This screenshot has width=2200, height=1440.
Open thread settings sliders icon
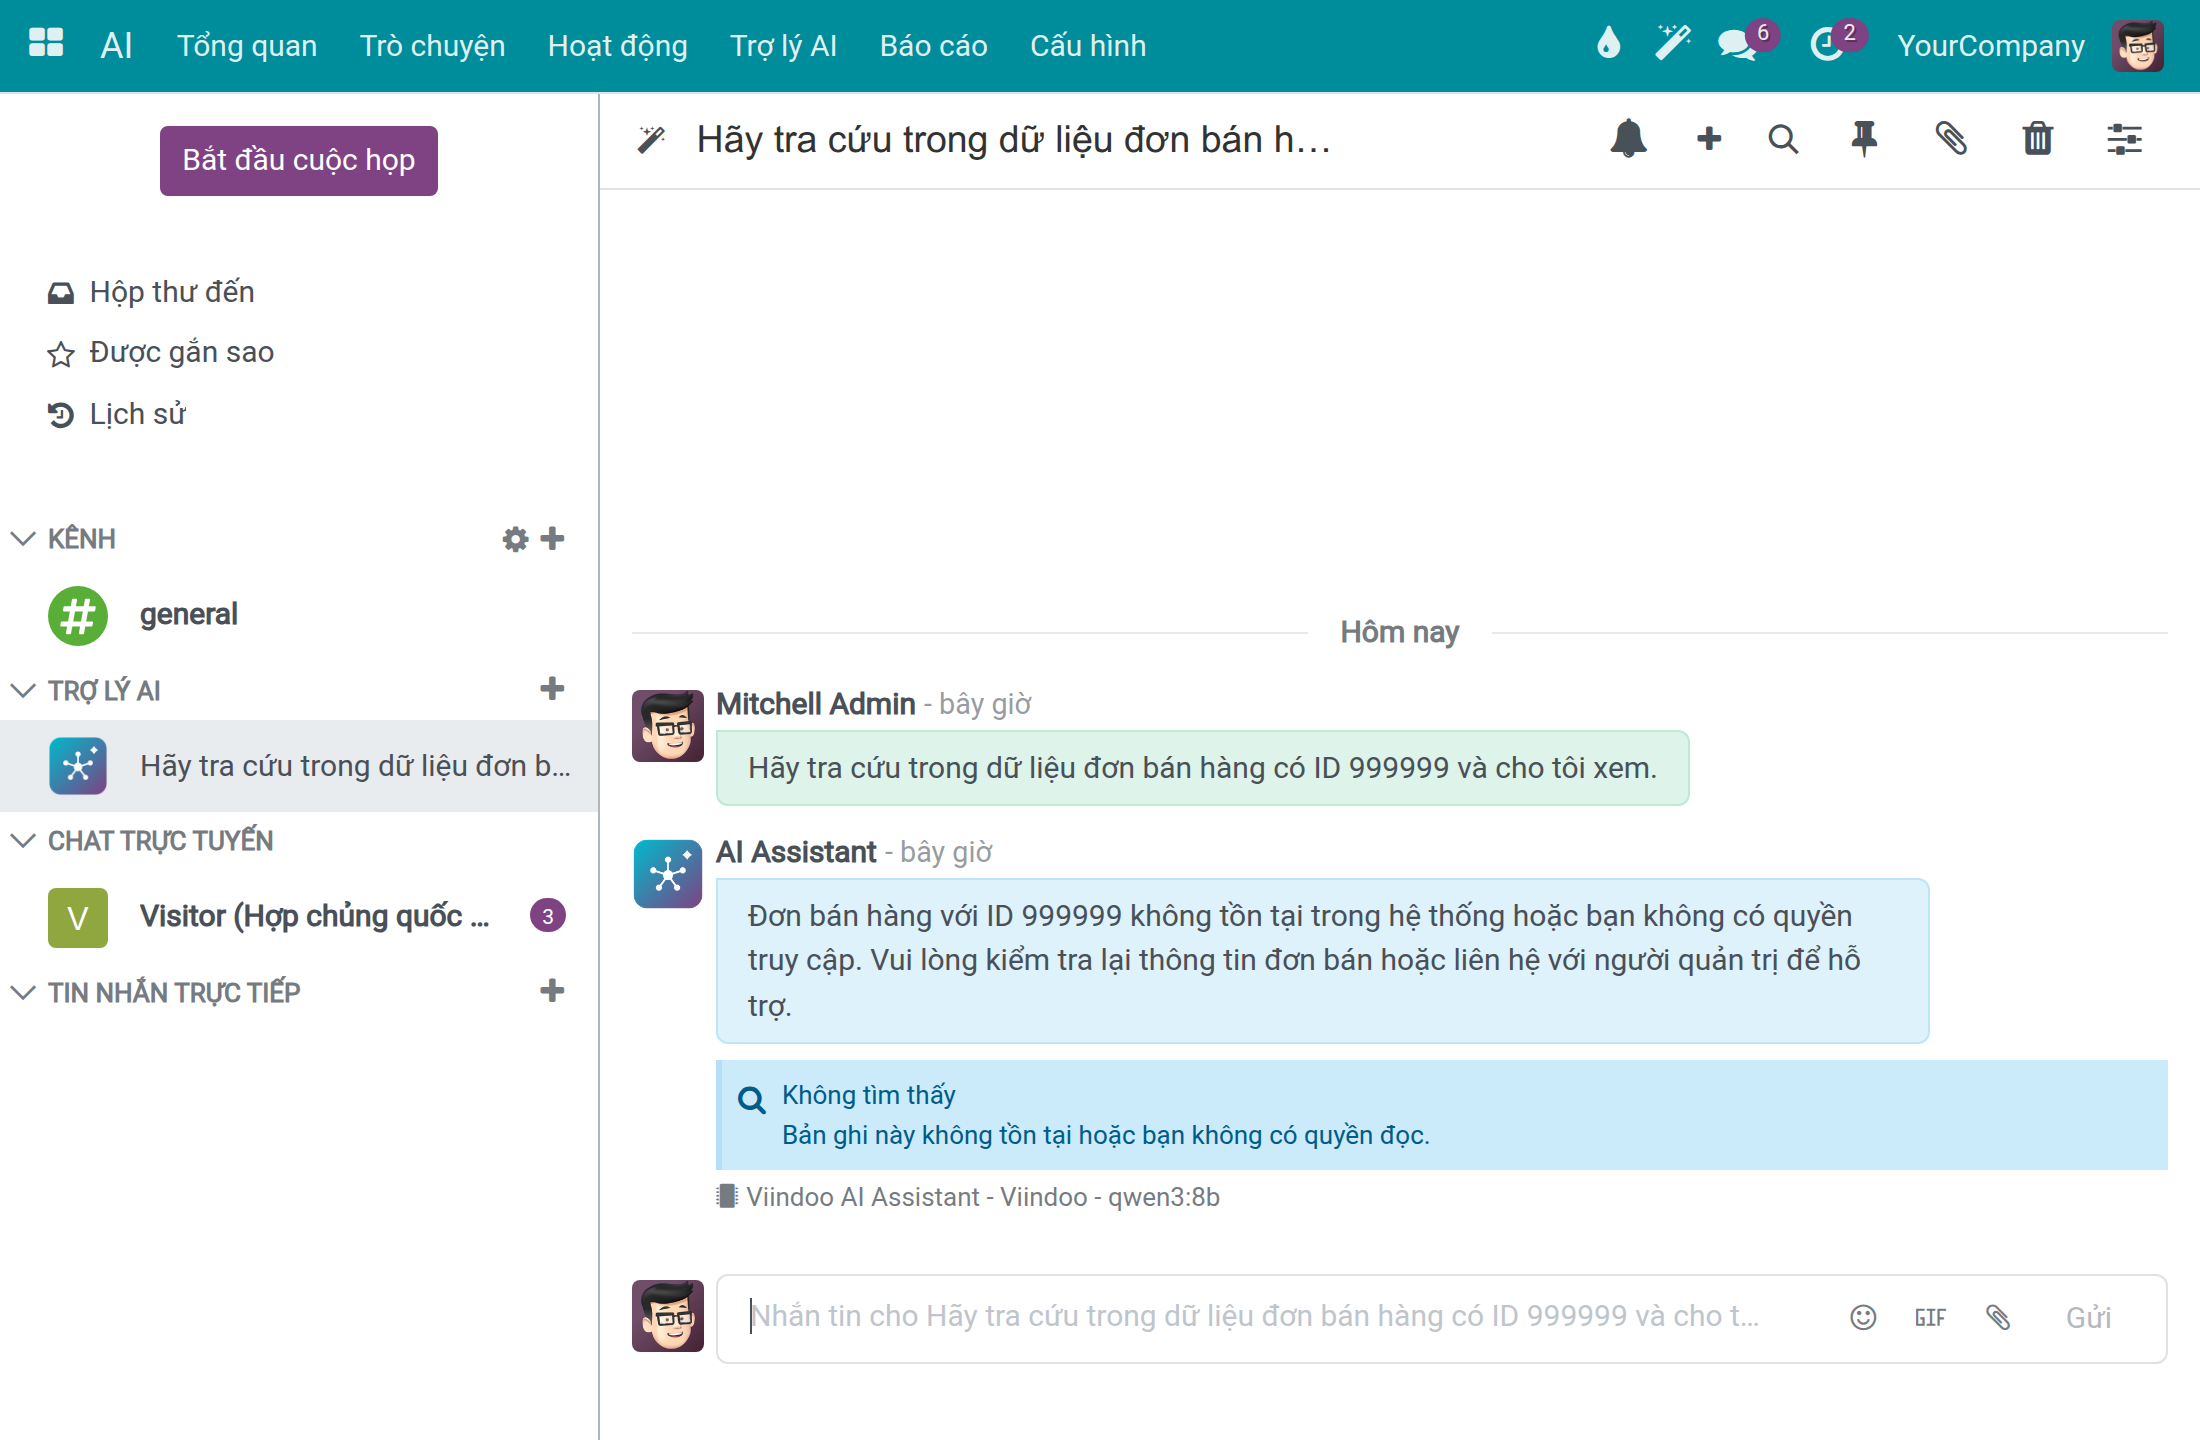(x=2124, y=139)
